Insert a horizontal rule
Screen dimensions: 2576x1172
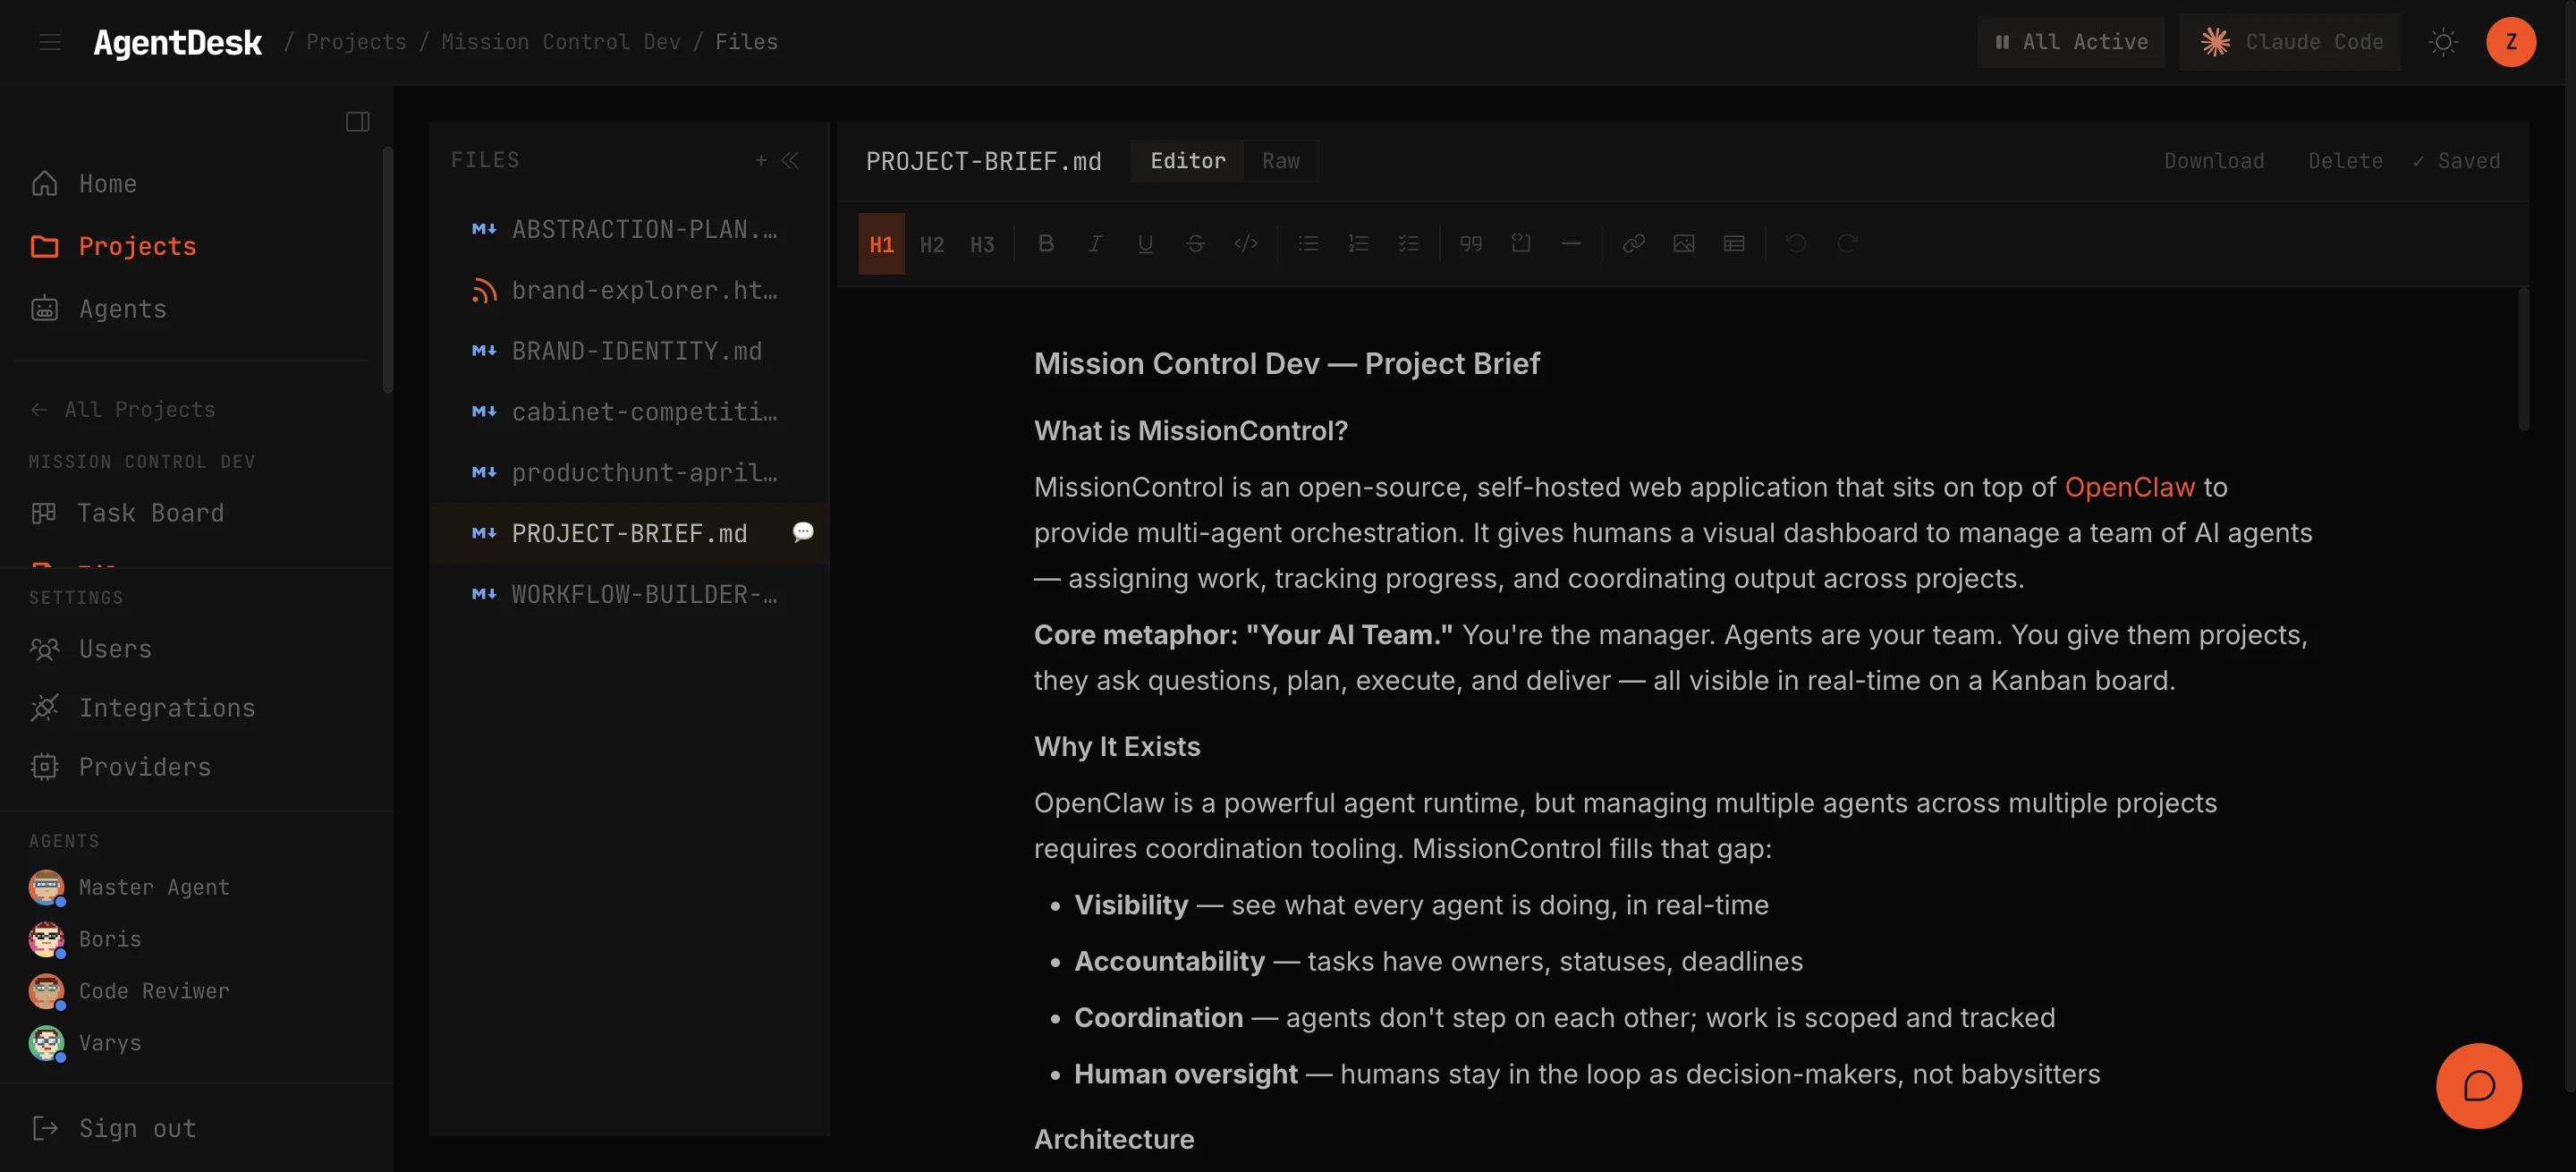[1570, 244]
